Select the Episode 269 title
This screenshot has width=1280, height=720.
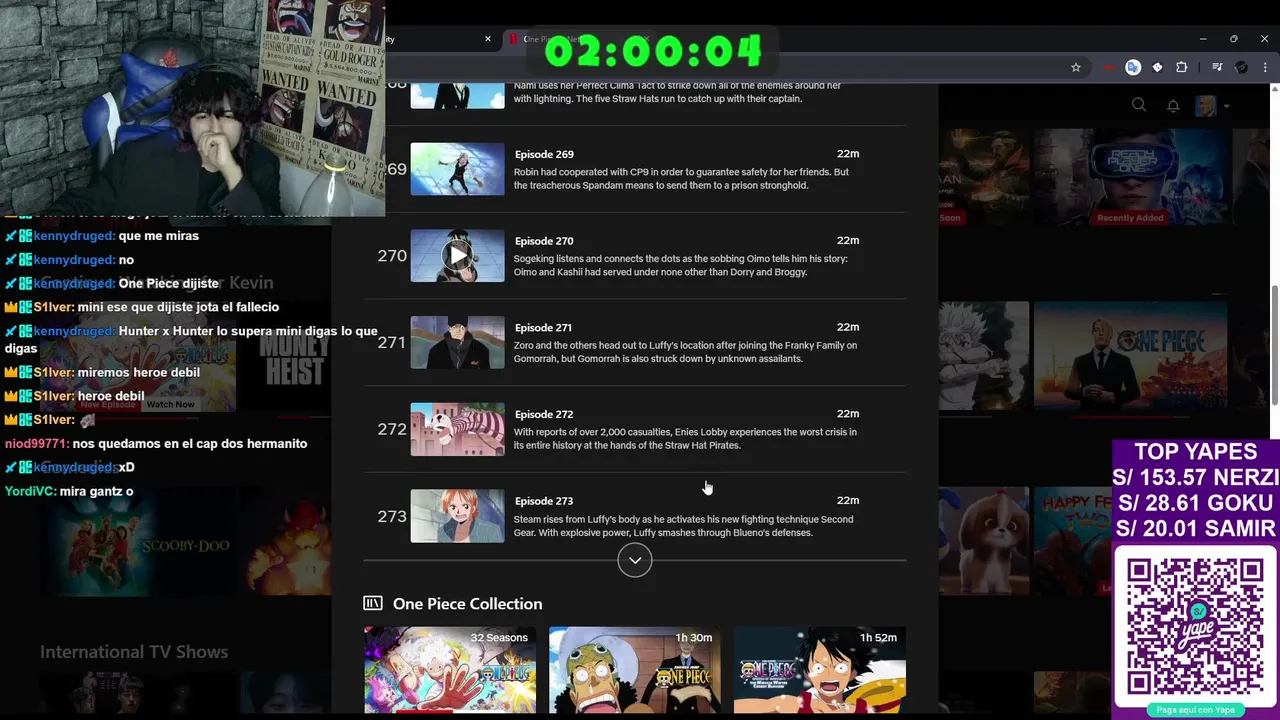[x=544, y=154]
